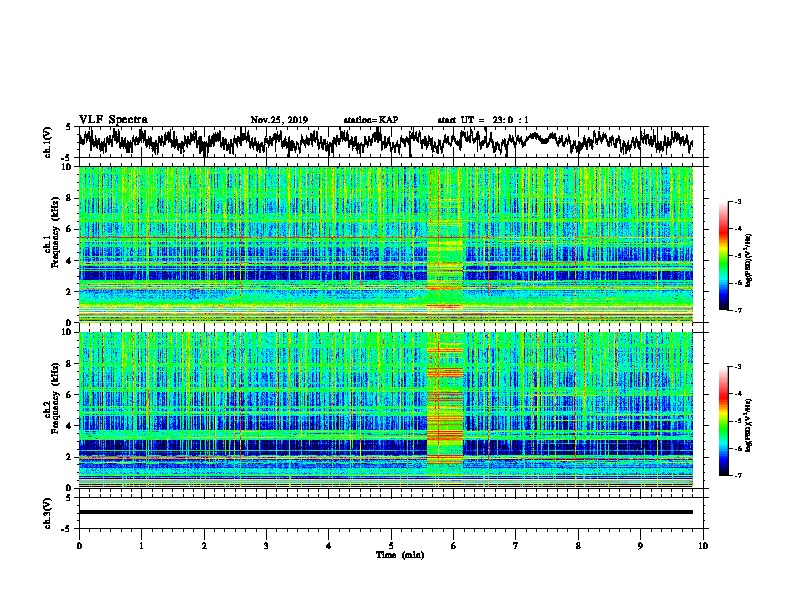Click the ch.3 flat black trace line
This screenshot has width=792, height=612.
[386, 512]
